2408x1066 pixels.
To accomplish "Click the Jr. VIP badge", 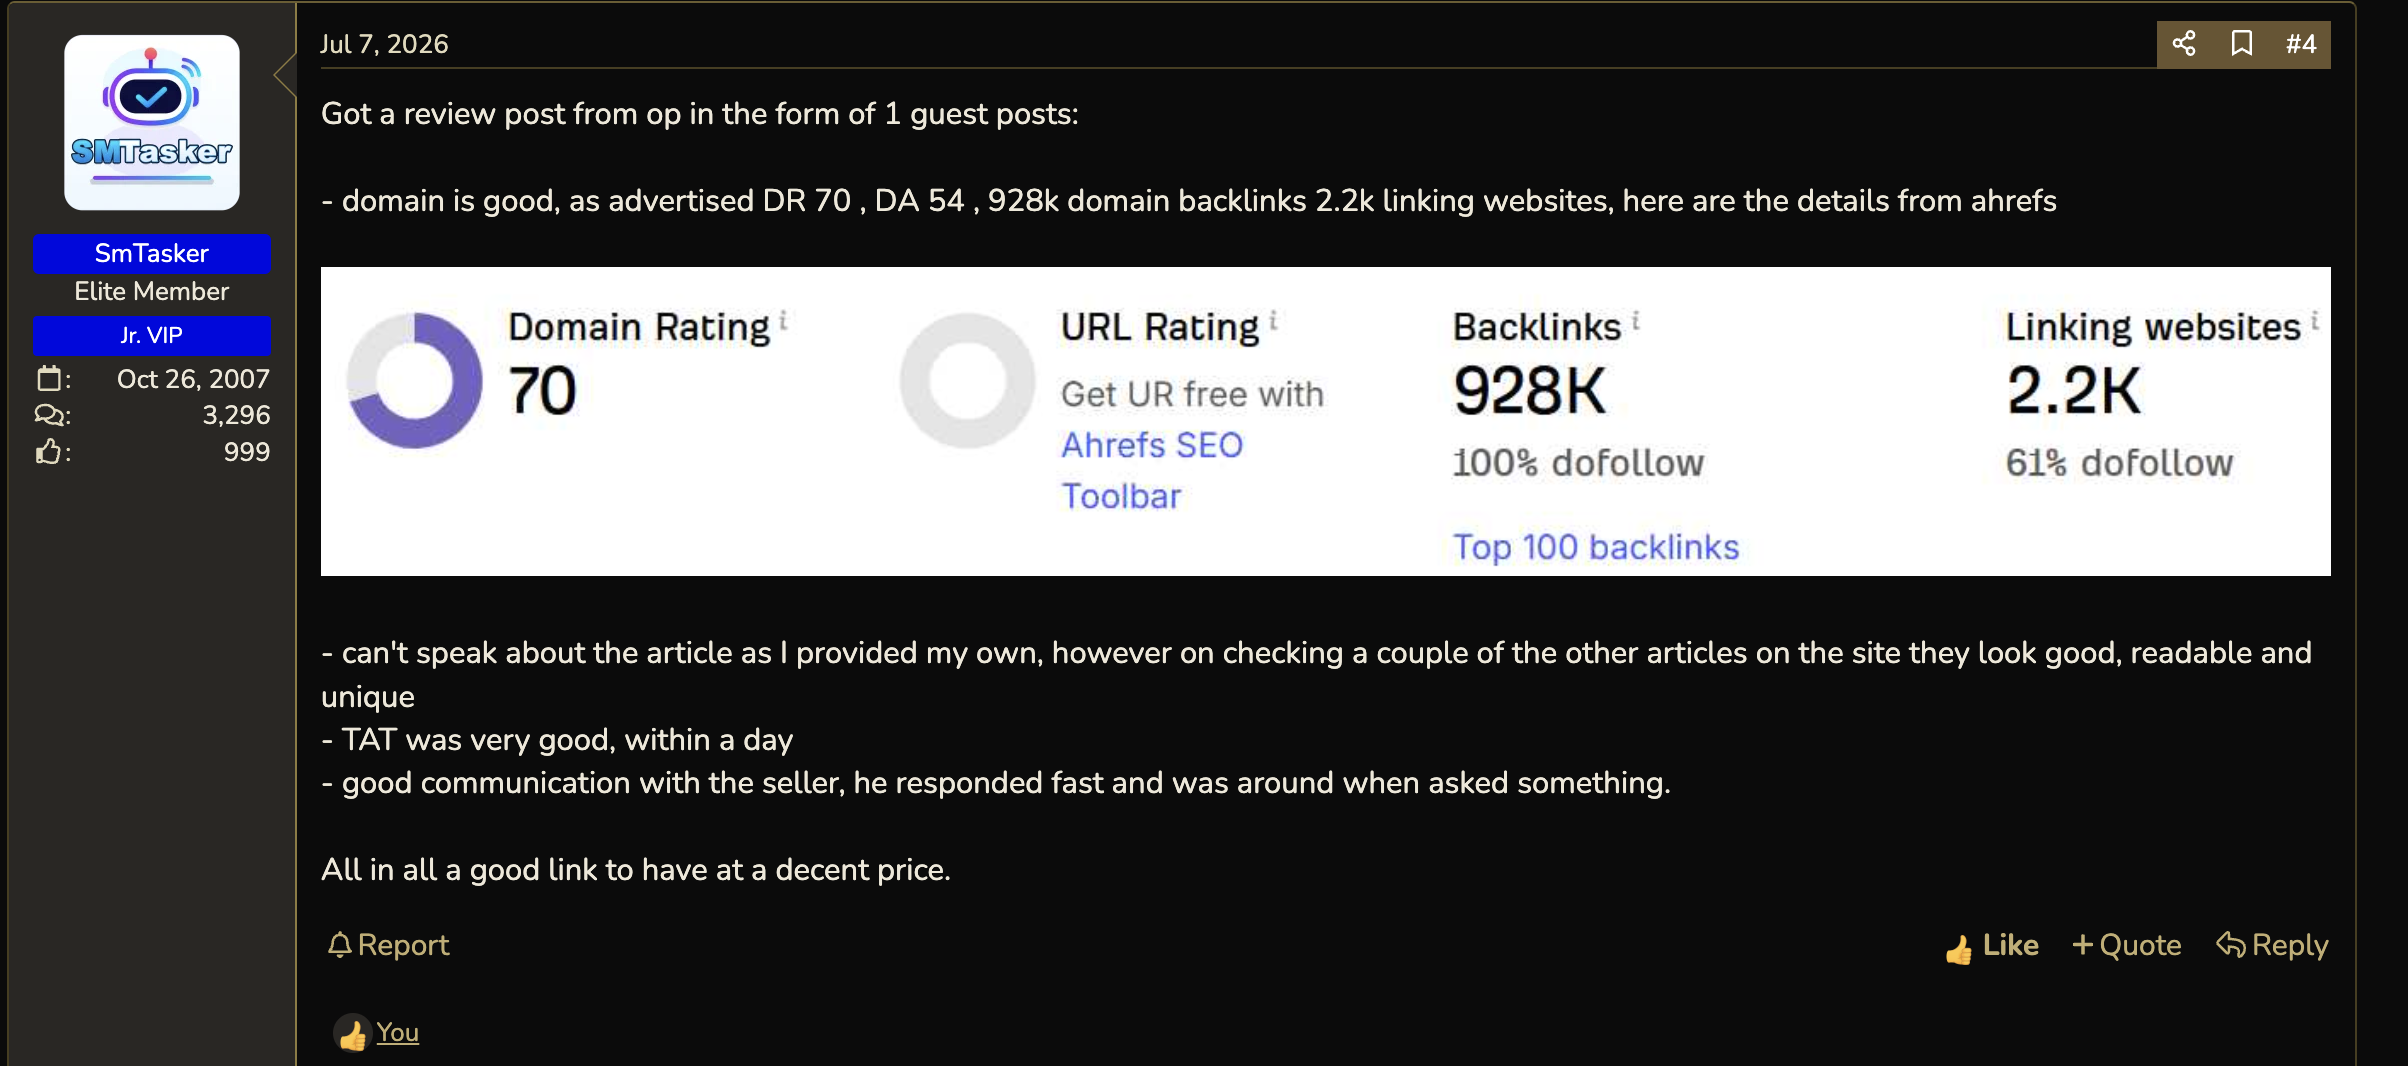I will pos(152,335).
